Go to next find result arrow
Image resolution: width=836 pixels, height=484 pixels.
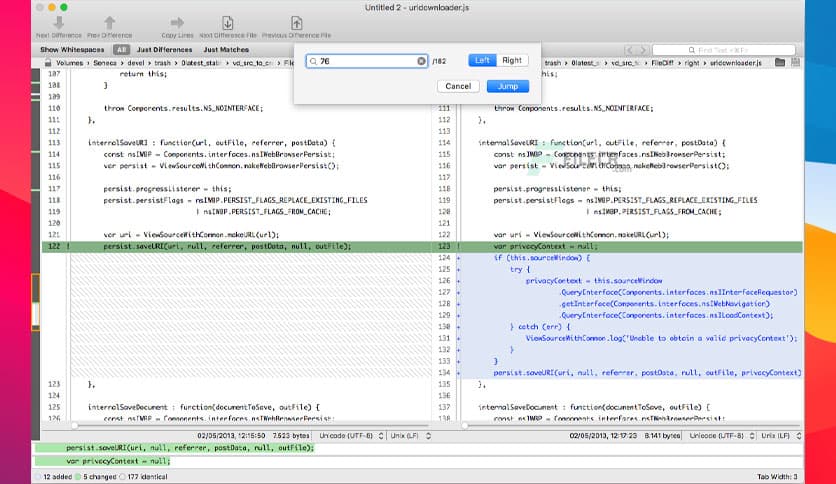642,50
